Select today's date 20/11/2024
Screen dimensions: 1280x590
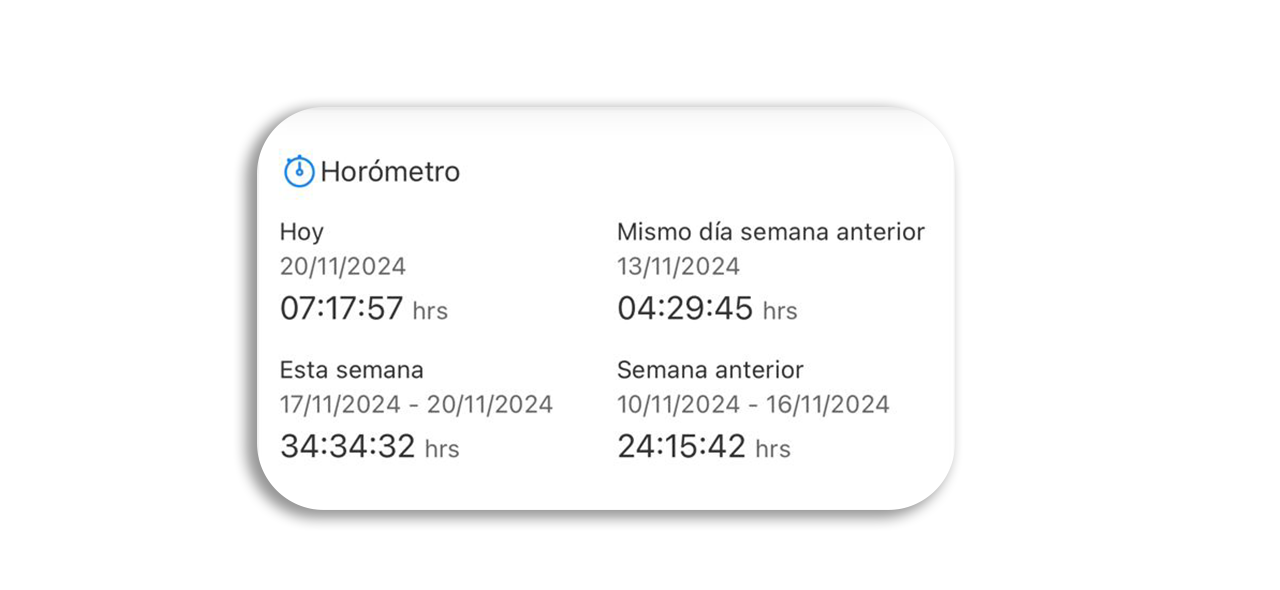[x=343, y=266]
